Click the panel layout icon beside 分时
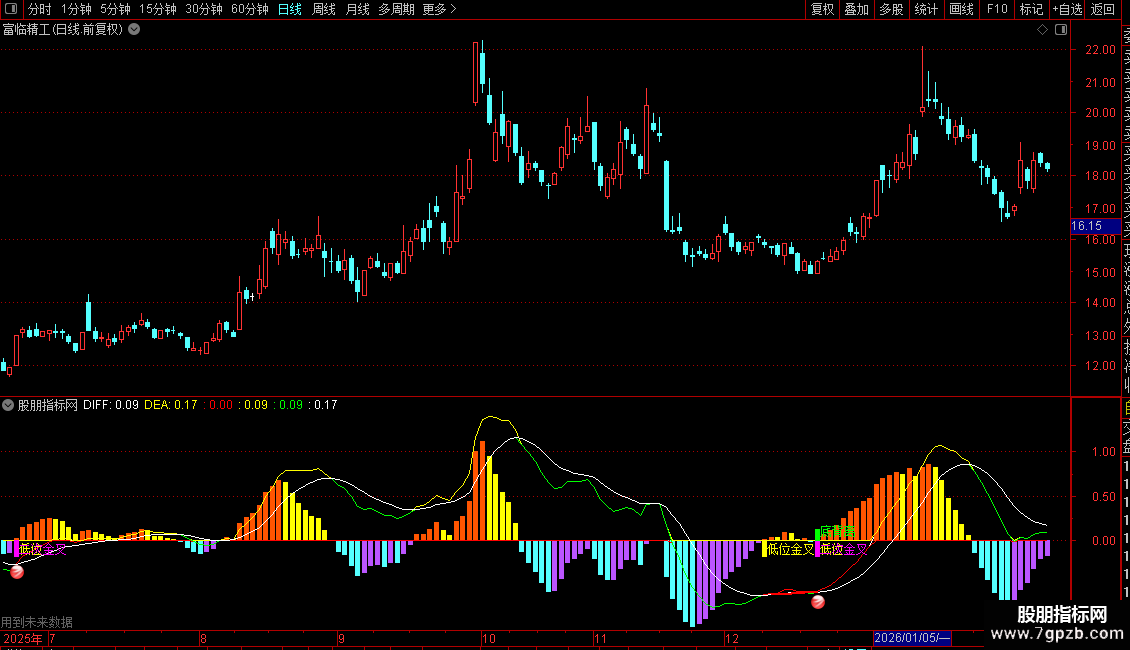 tap(11, 9)
